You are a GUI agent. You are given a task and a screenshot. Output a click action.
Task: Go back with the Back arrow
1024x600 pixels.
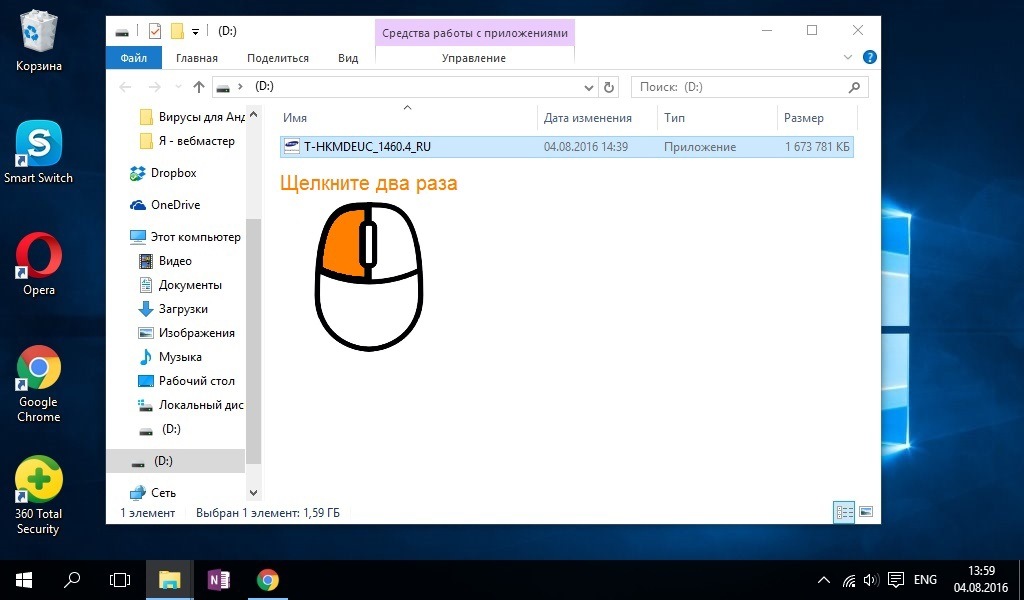click(x=125, y=87)
